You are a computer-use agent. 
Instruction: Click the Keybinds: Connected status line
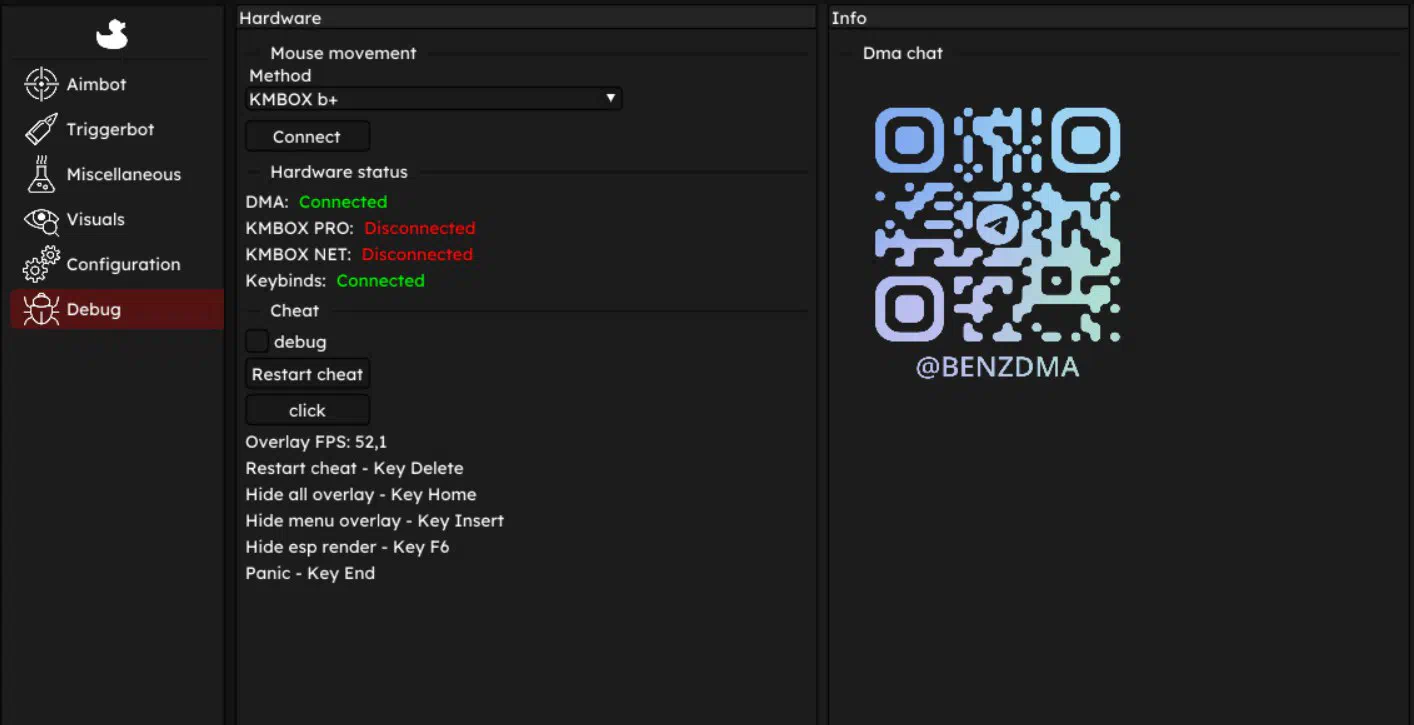tap(335, 281)
